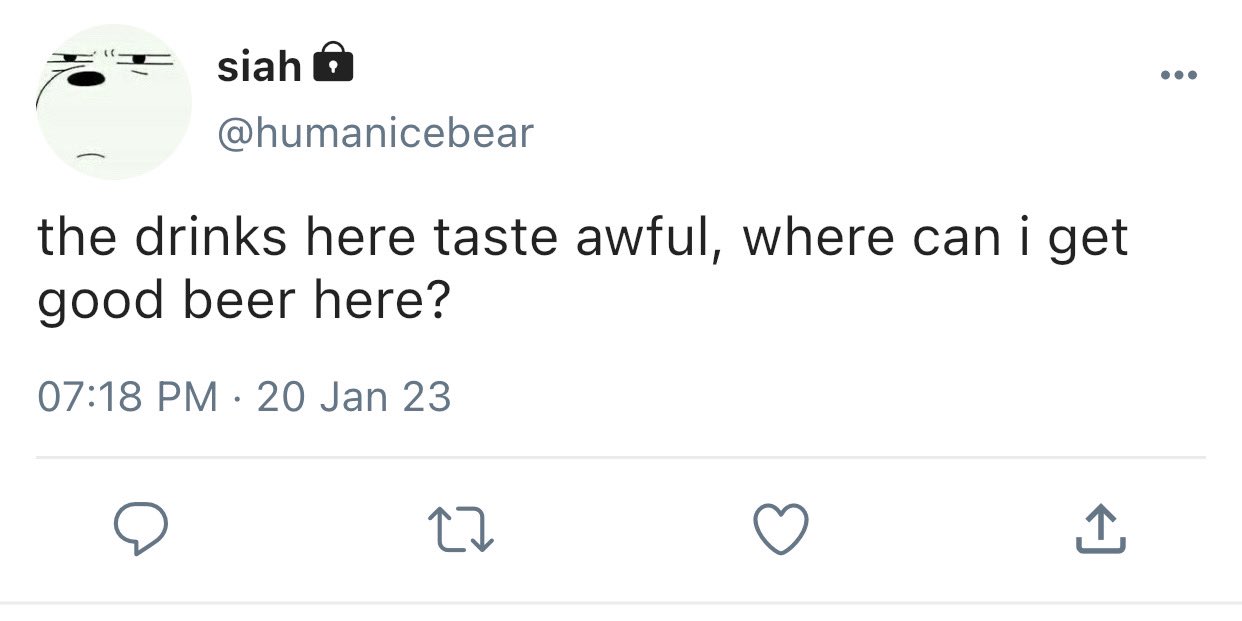View the bear face avatar image

[x=113, y=101]
